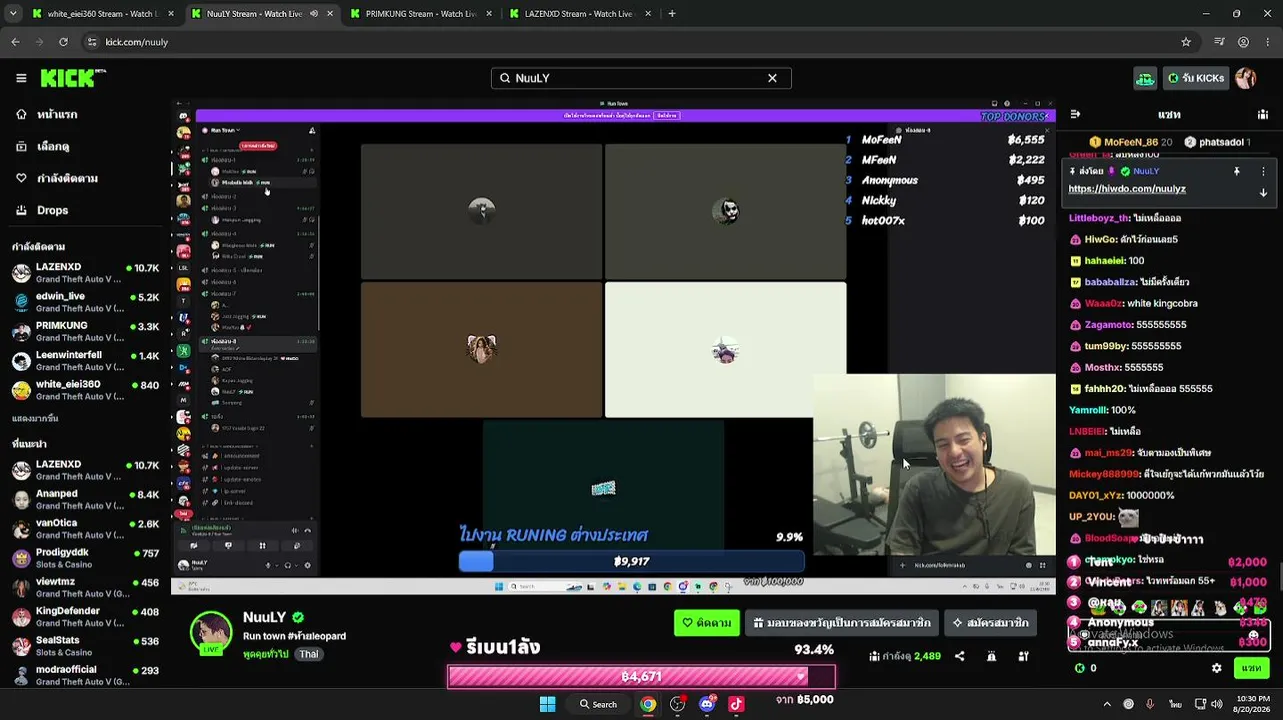Go back in browser history
This screenshot has height=720, width=1283.
(x=15, y=42)
